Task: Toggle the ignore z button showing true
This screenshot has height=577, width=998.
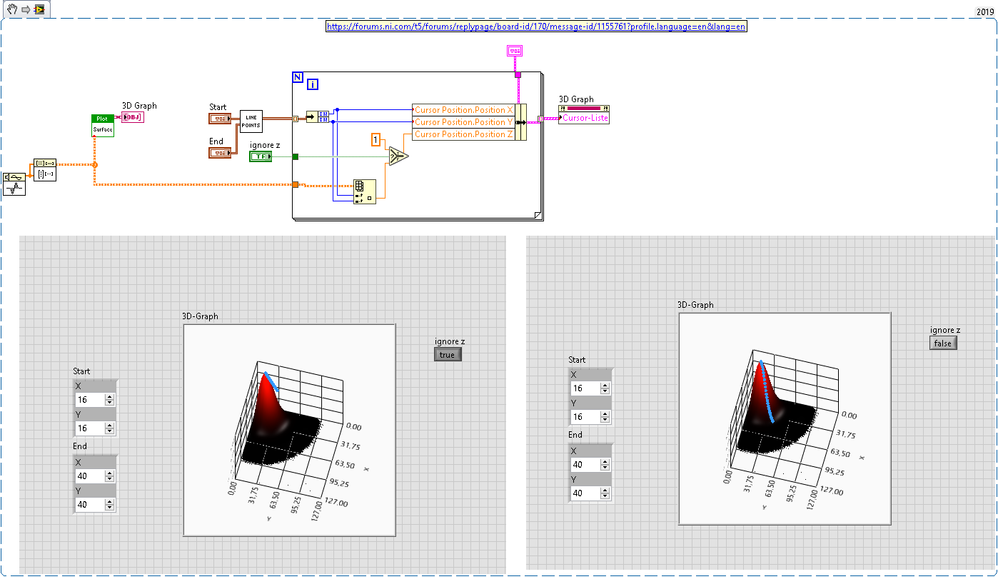Action: coord(447,354)
